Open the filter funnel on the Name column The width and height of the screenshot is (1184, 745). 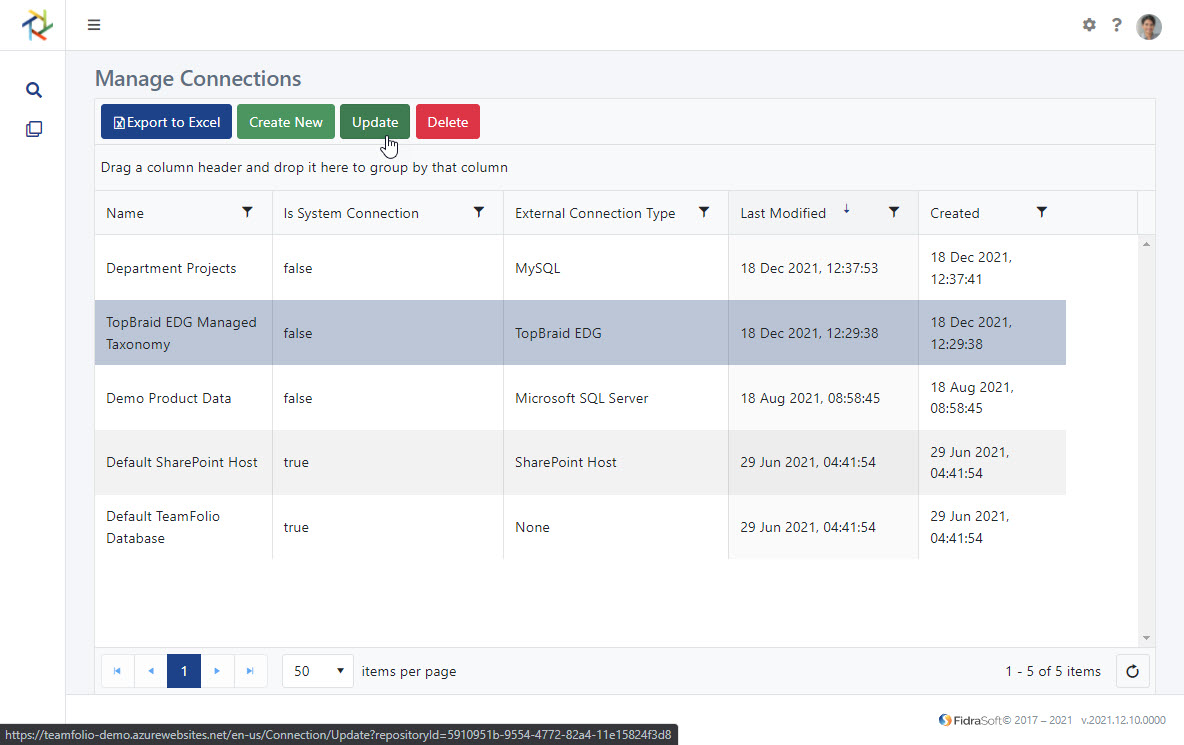tap(247, 212)
